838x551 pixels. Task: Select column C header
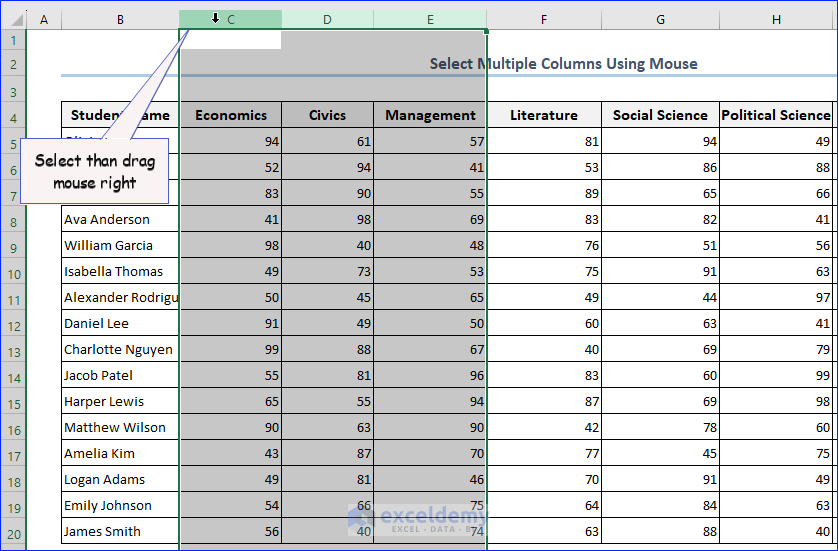click(x=230, y=20)
